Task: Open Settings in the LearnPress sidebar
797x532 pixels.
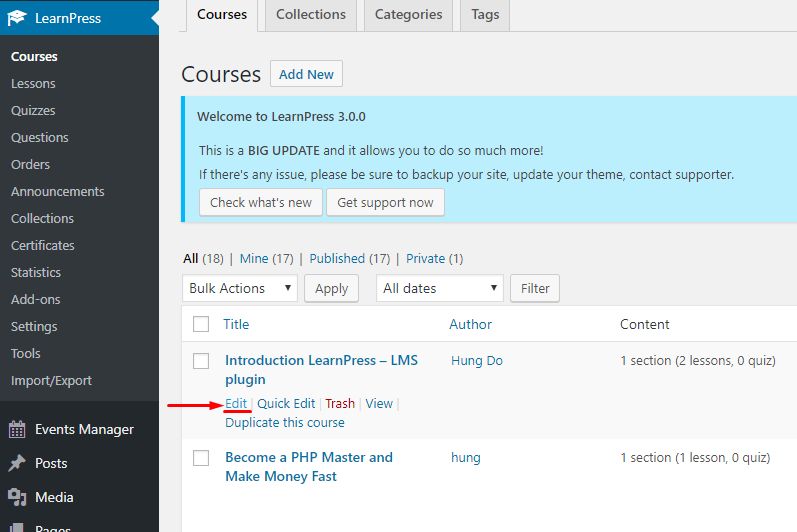Action: pos(34,326)
